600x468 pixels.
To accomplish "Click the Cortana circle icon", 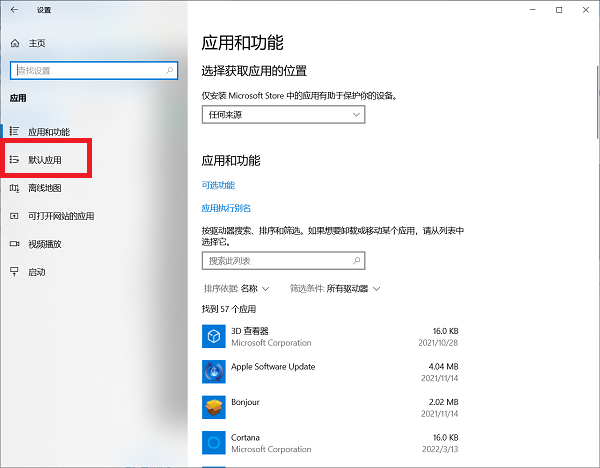I will [214, 443].
